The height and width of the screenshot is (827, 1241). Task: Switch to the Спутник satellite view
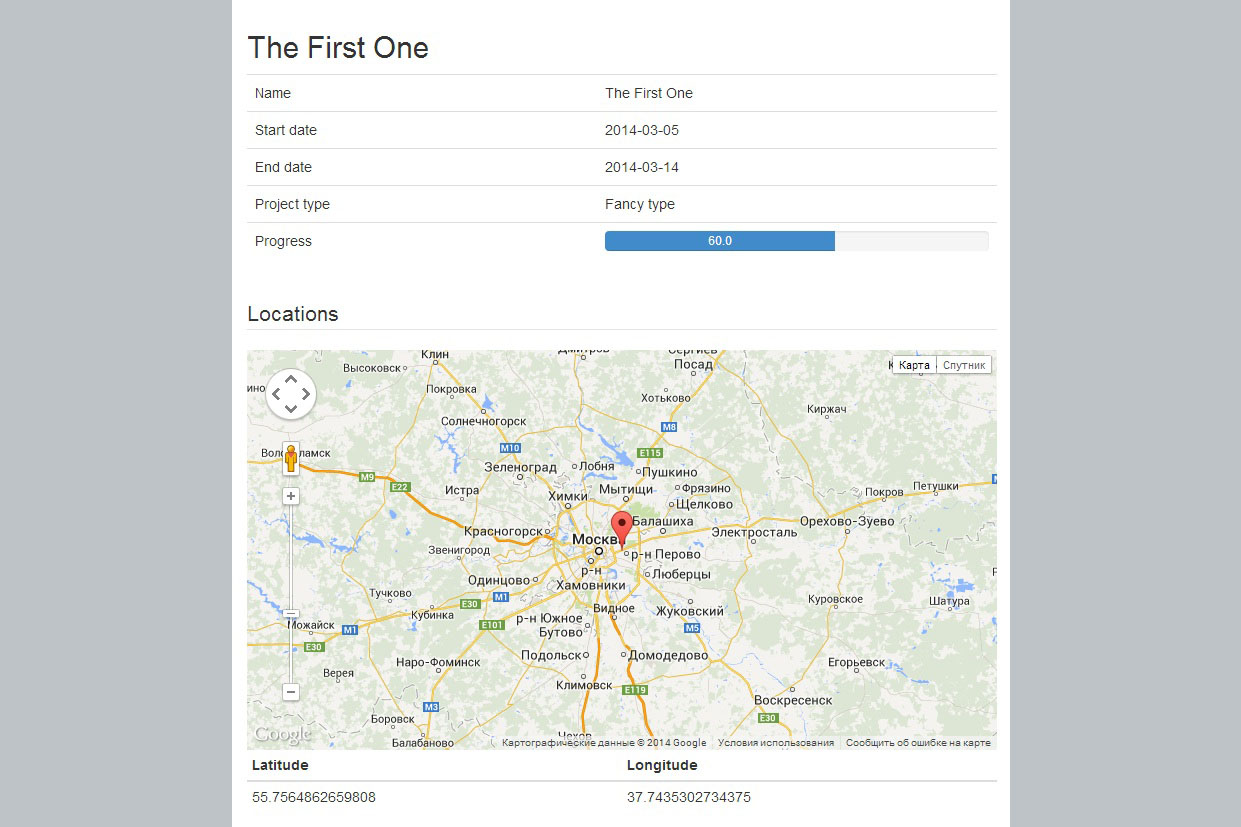click(x=964, y=365)
